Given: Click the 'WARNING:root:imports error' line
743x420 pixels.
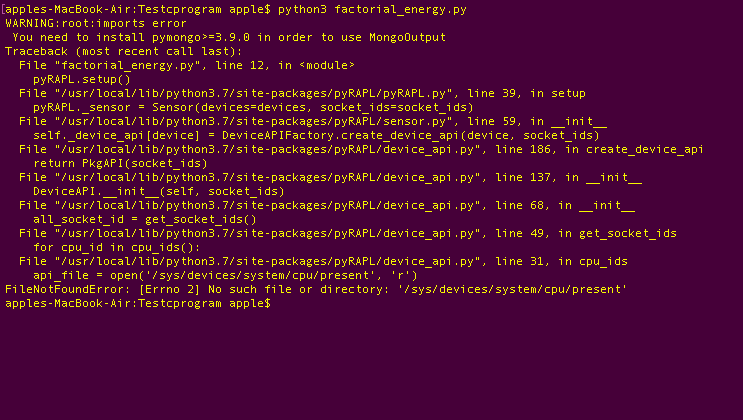Looking at the screenshot, I should coord(96,23).
